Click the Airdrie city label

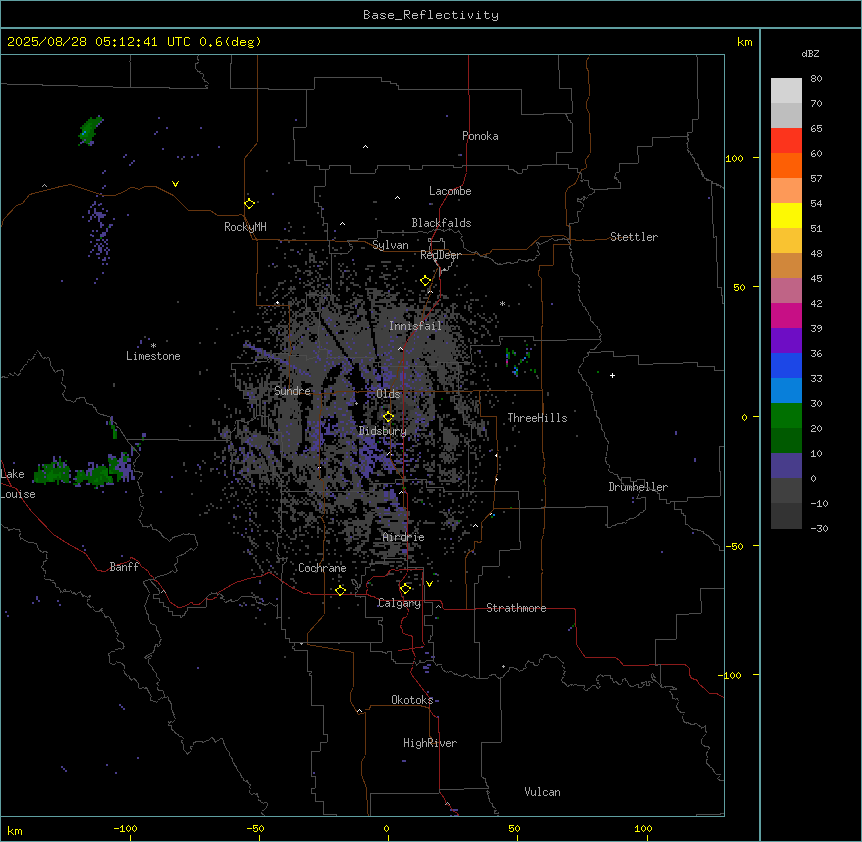[404, 537]
